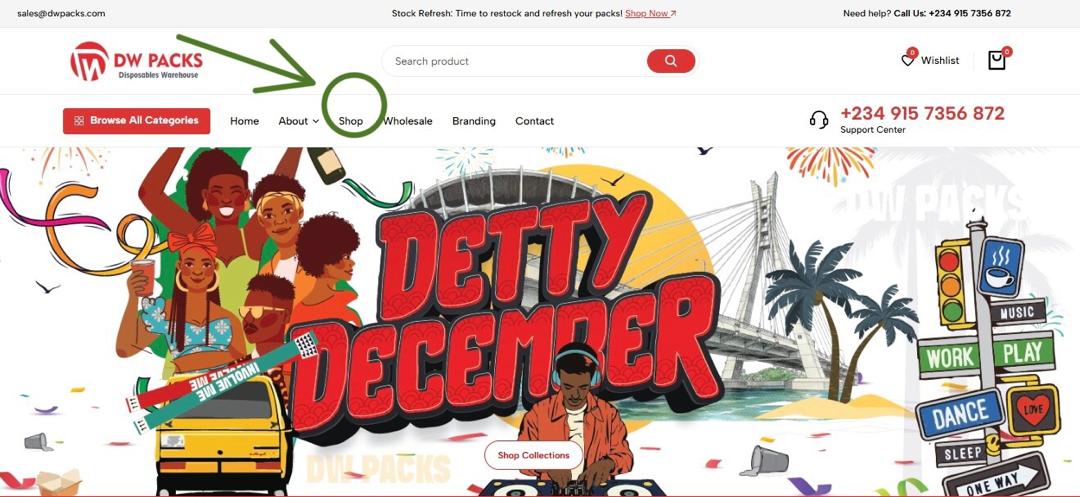Image resolution: width=1080 pixels, height=497 pixels.
Task: Click the Support Center phone number
Action: [922, 113]
